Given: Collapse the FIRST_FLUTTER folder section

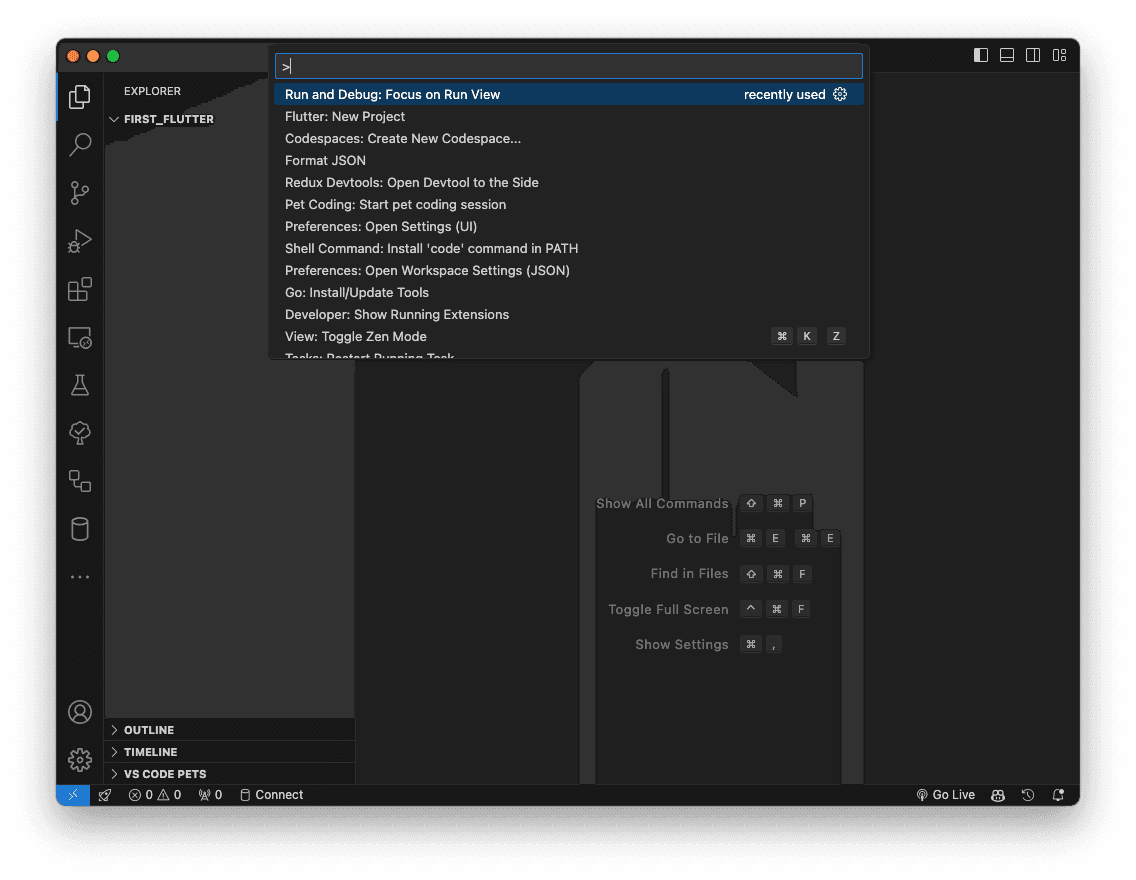Looking at the screenshot, I should (x=168, y=119).
